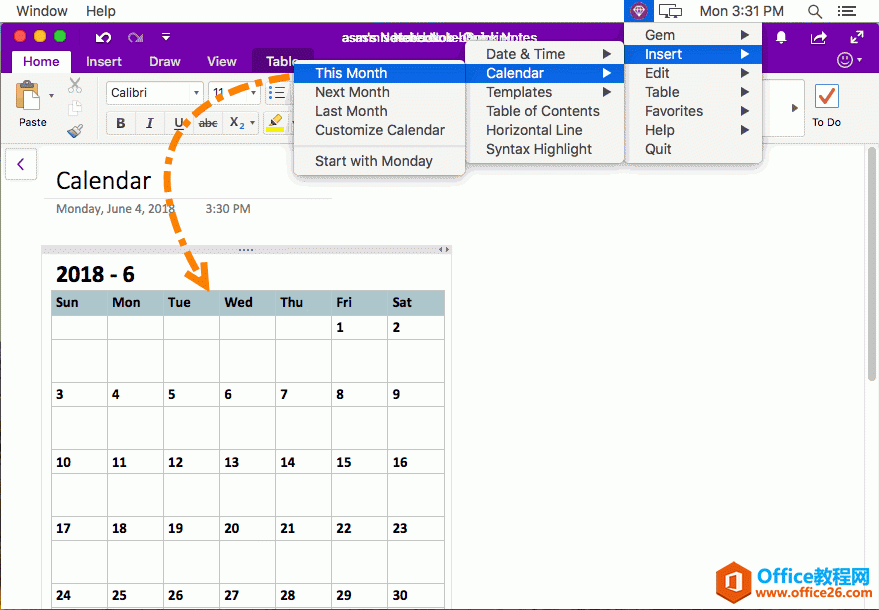Click the bulleted list icon
The image size is (879, 610).
click(278, 91)
